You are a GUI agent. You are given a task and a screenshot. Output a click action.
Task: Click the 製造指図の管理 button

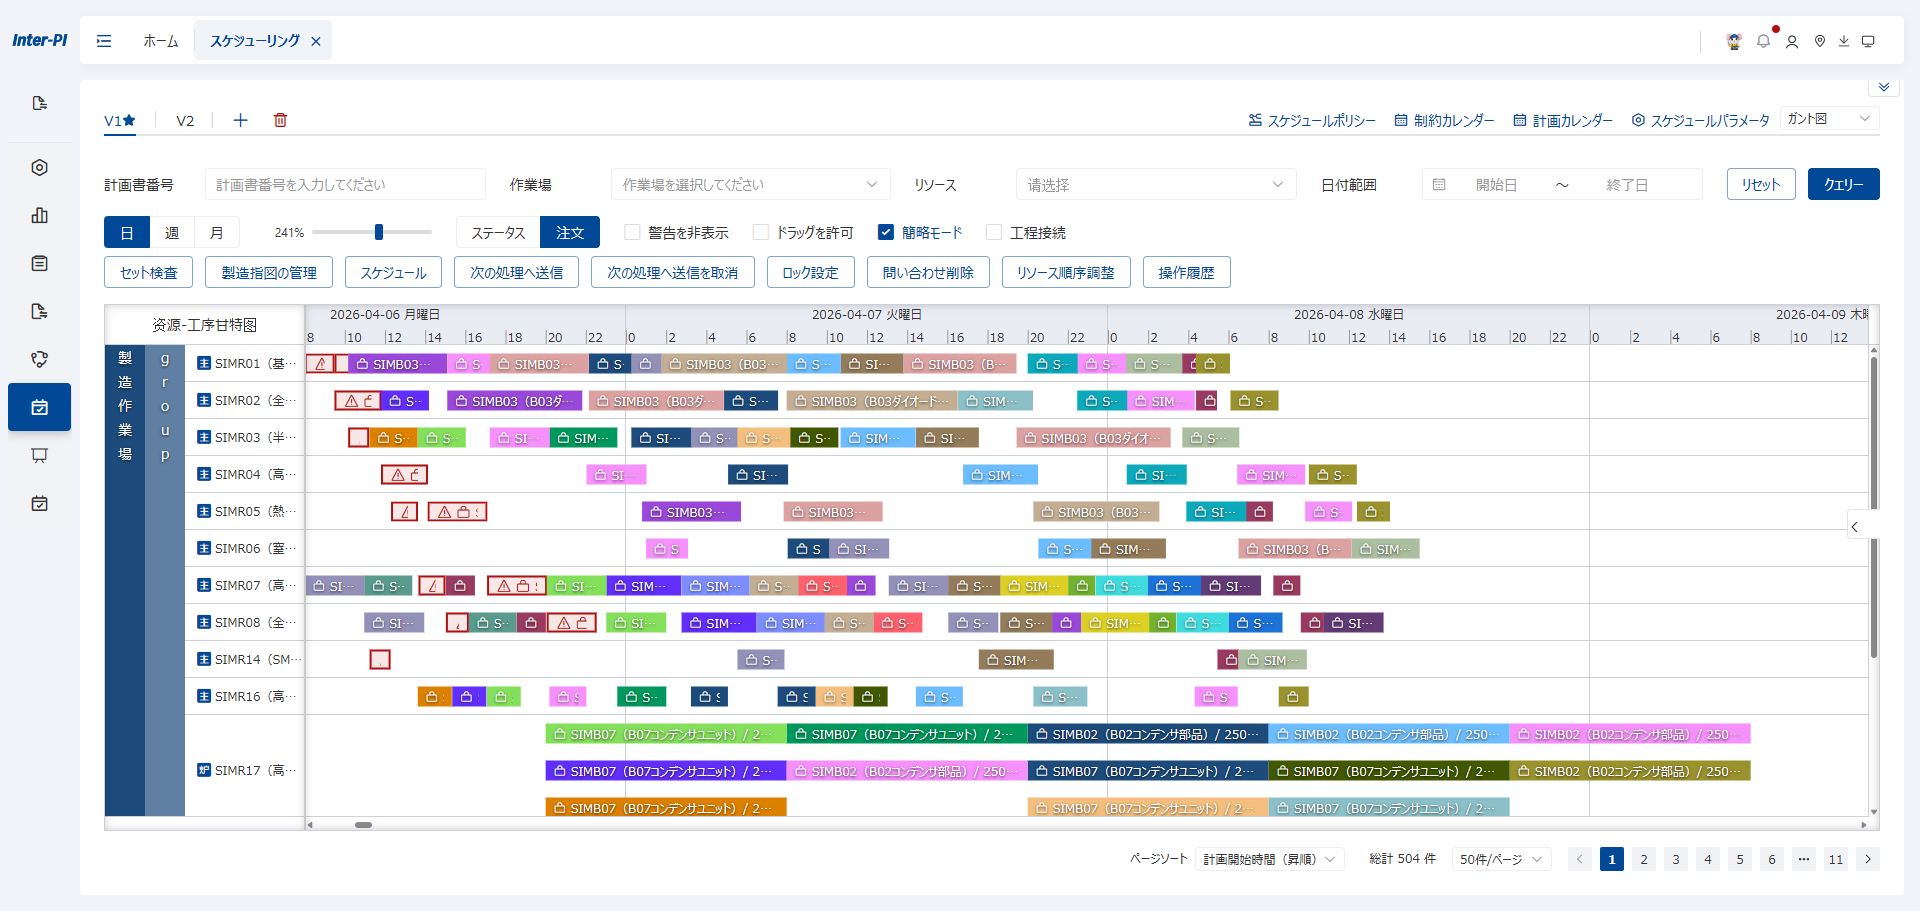pos(269,272)
